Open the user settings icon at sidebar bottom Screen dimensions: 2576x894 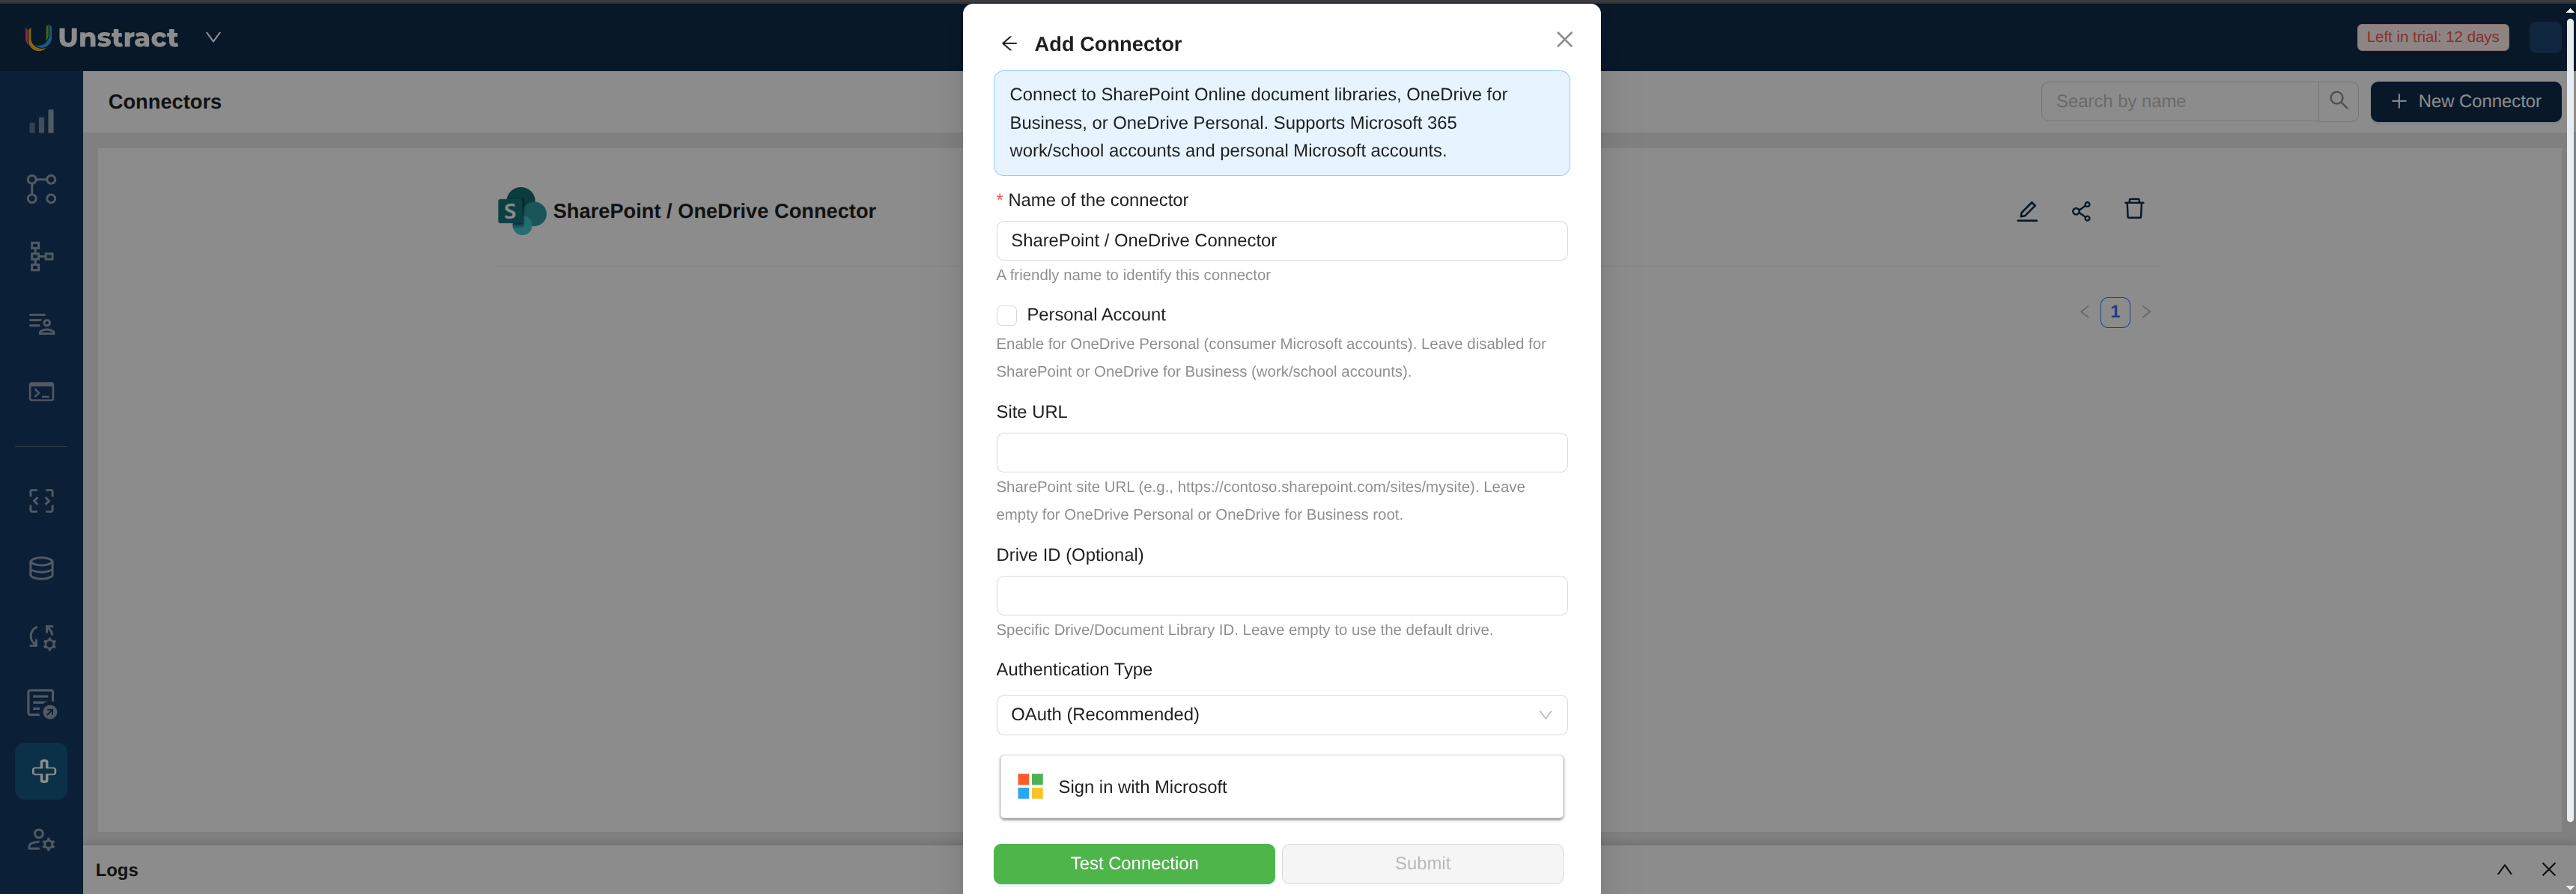click(41, 839)
